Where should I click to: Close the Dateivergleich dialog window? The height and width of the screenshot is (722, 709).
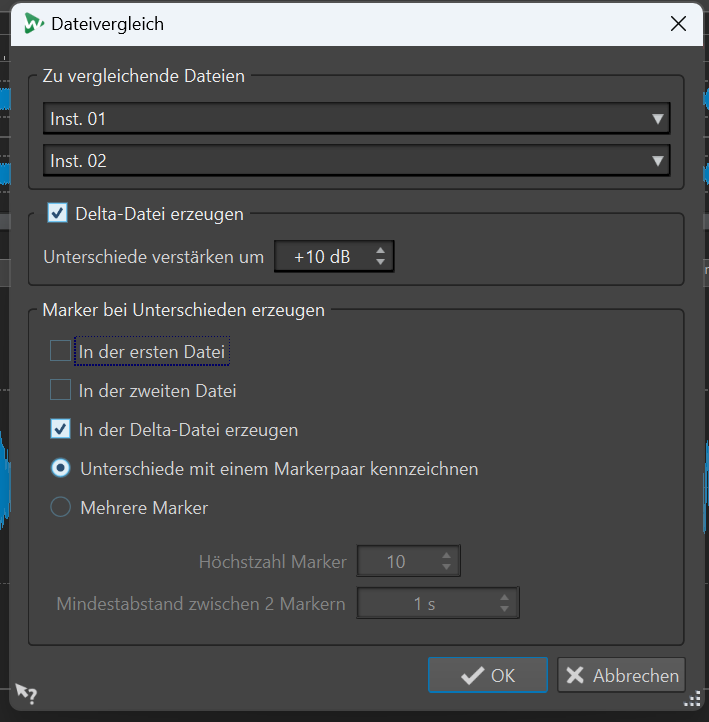(x=678, y=23)
